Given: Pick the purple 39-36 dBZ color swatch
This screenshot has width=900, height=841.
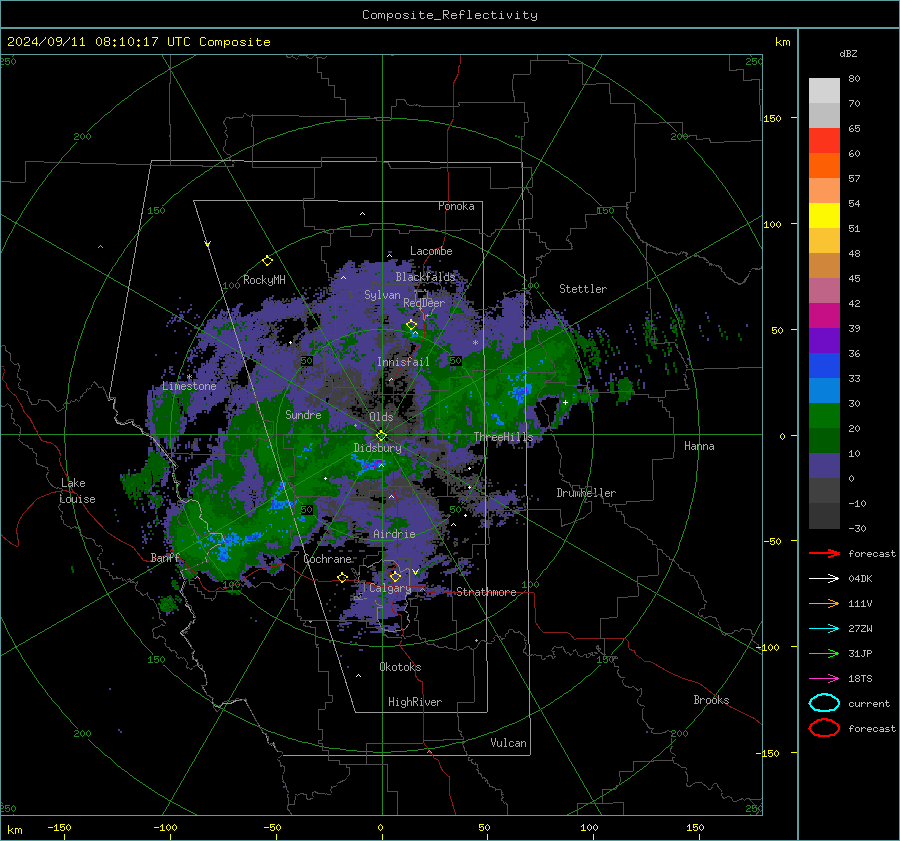Looking at the screenshot, I should [x=824, y=341].
